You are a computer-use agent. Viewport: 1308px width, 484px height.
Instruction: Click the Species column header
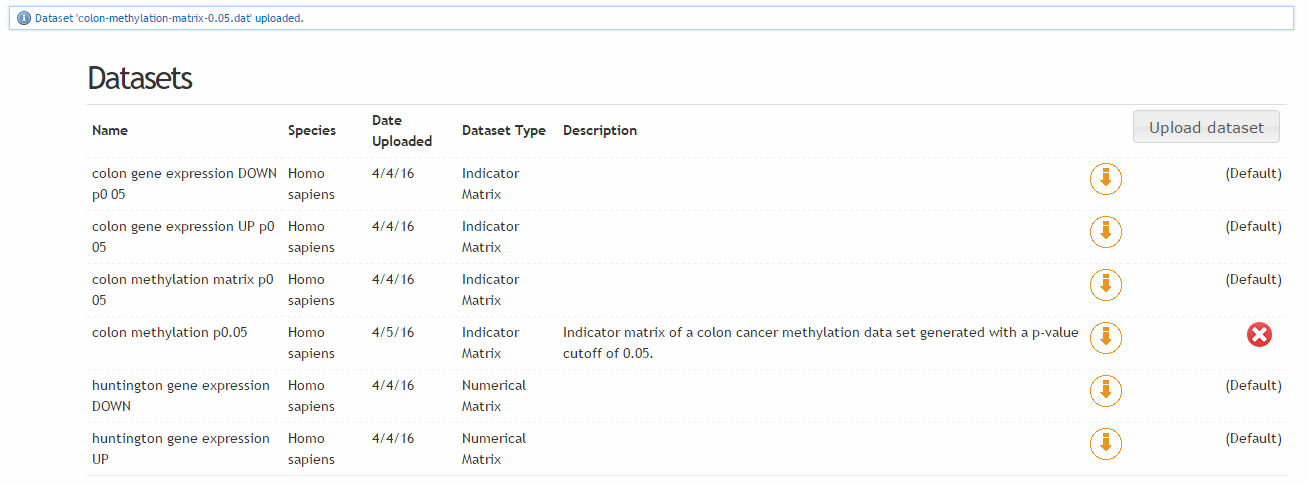tap(312, 130)
